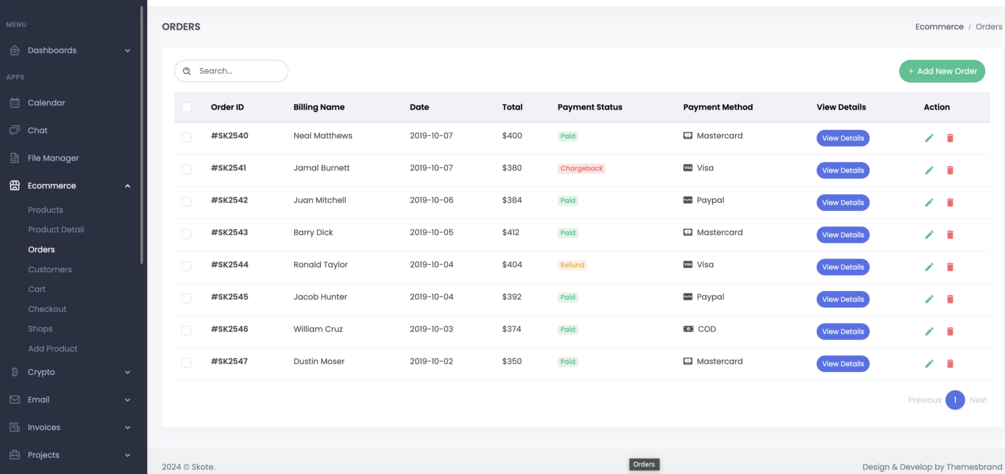Image resolution: width=1005 pixels, height=474 pixels.
Task: Check the box for order #SK2541
Action: tap(187, 169)
